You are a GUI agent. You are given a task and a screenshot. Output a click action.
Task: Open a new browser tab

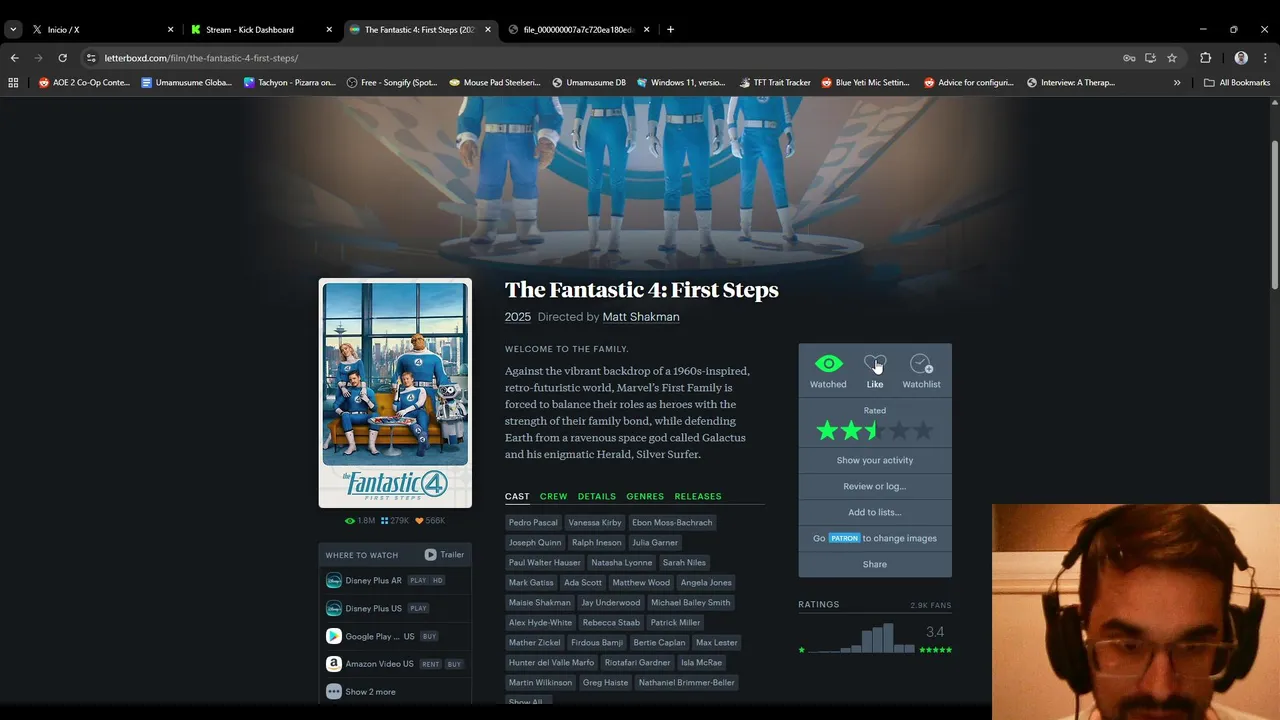670,30
